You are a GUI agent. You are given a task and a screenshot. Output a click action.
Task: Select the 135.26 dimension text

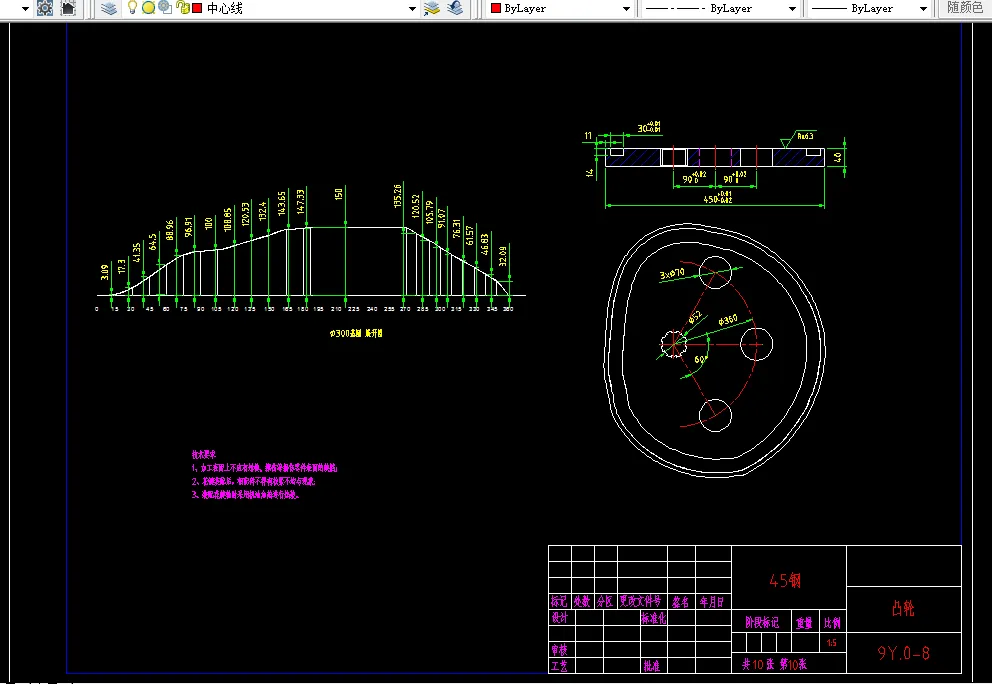click(397, 196)
